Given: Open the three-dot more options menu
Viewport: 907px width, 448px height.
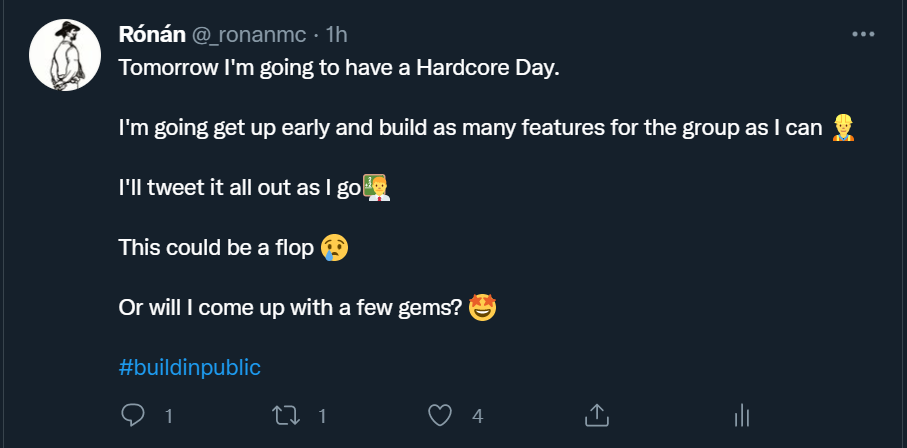Looking at the screenshot, I should coord(862,34).
